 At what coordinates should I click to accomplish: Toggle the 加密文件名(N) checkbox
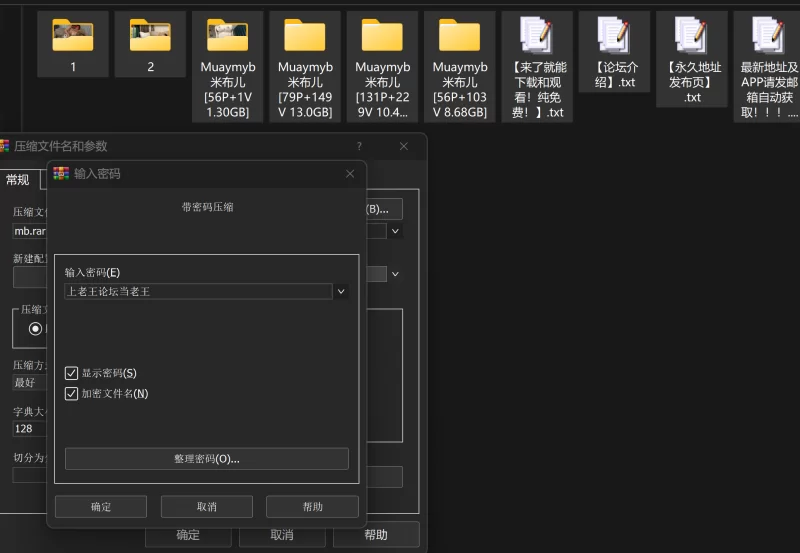click(71, 393)
